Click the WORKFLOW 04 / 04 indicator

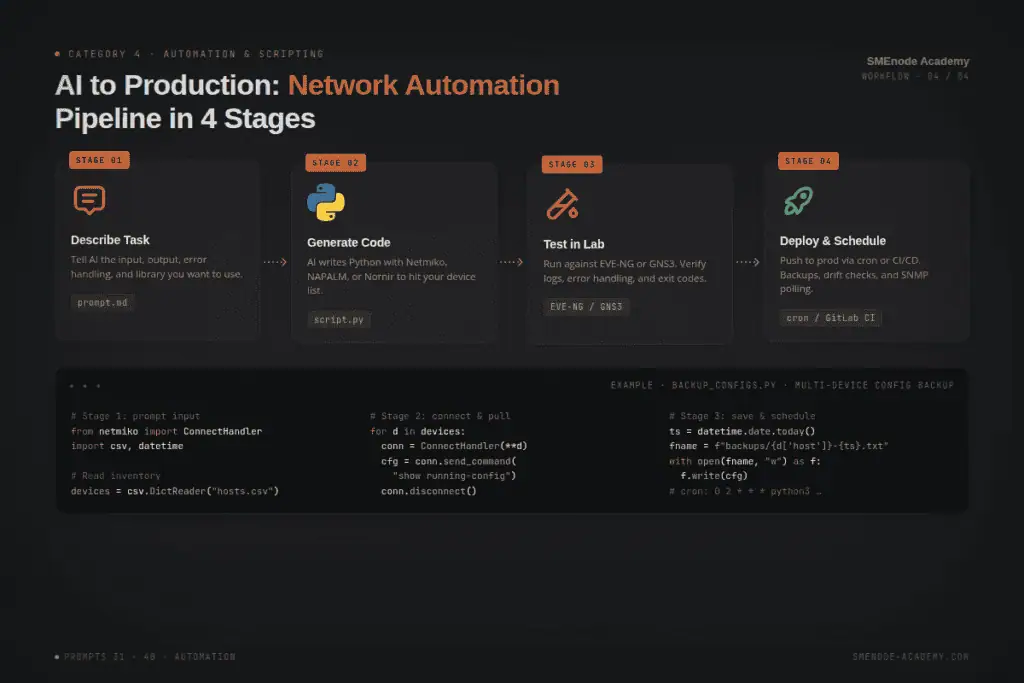pos(915,76)
